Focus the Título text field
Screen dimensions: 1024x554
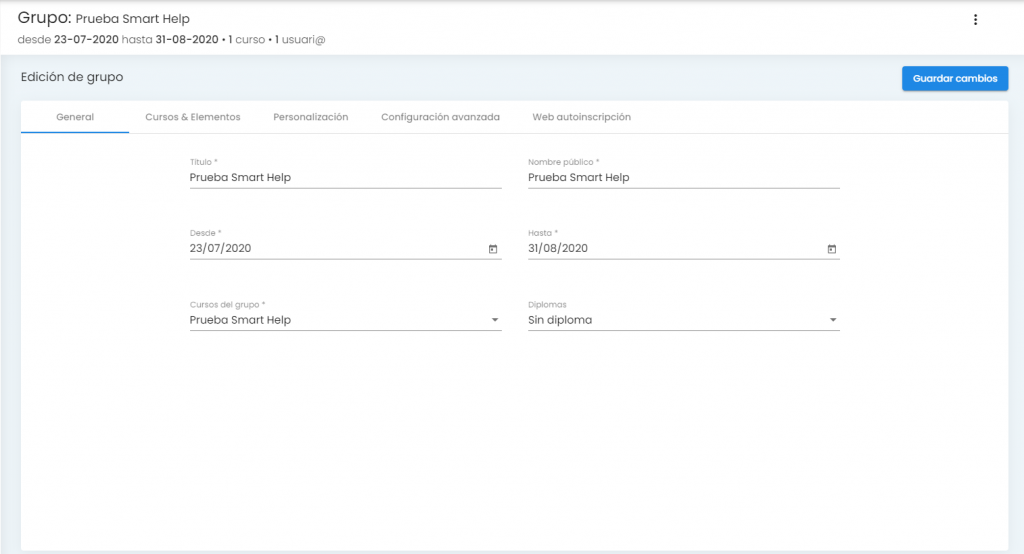345,178
